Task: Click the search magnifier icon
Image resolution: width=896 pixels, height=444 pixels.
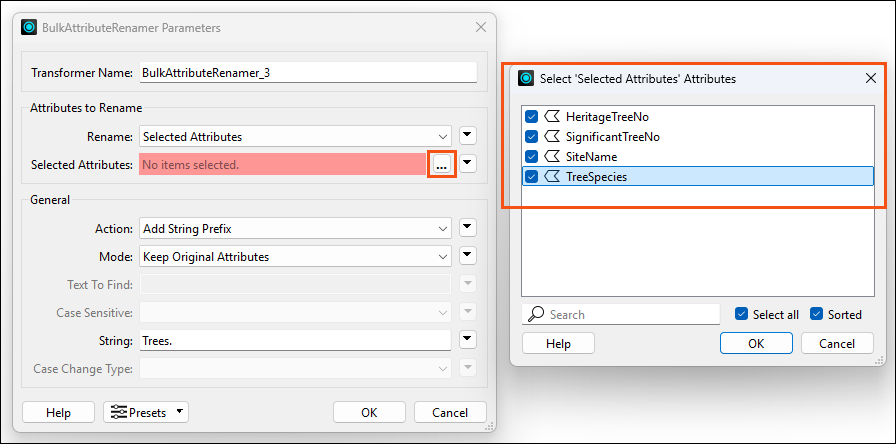Action: point(535,314)
